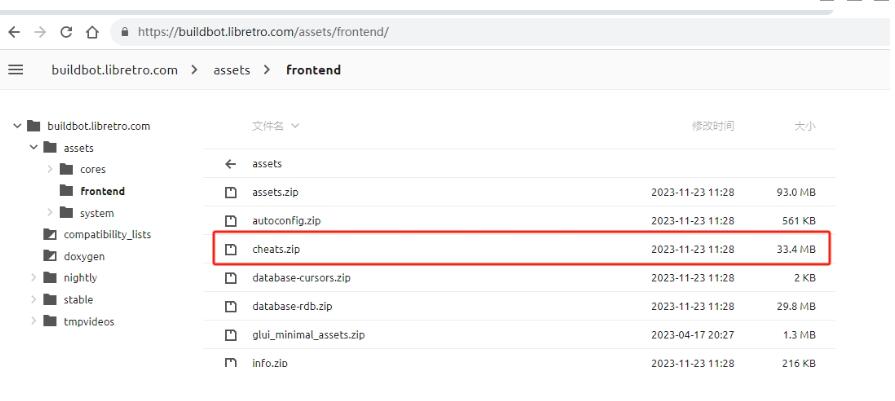Reload the page with the refresh icon
The image size is (895, 401).
click(66, 32)
